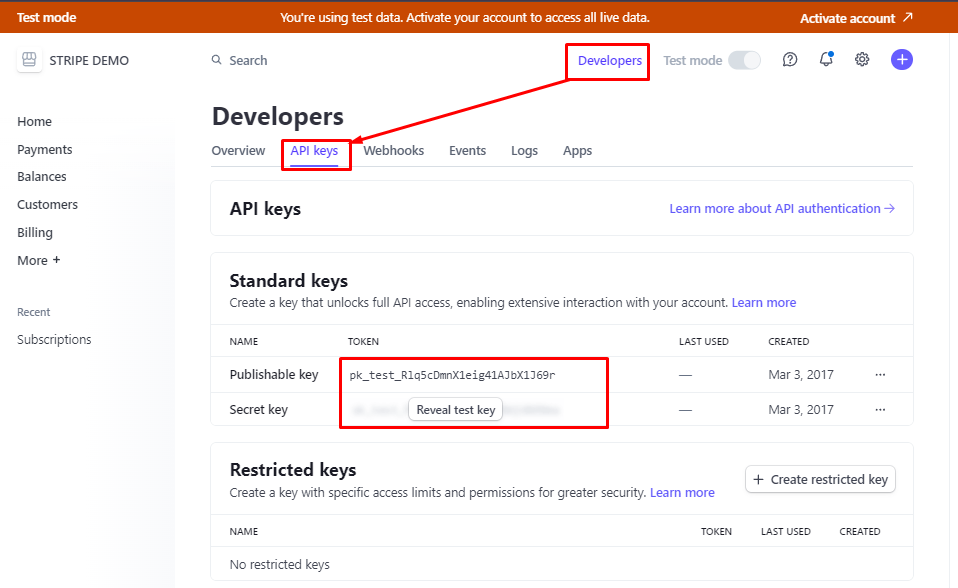This screenshot has width=958, height=588.
Task: Switch to the Webhooks tab
Action: (x=393, y=151)
